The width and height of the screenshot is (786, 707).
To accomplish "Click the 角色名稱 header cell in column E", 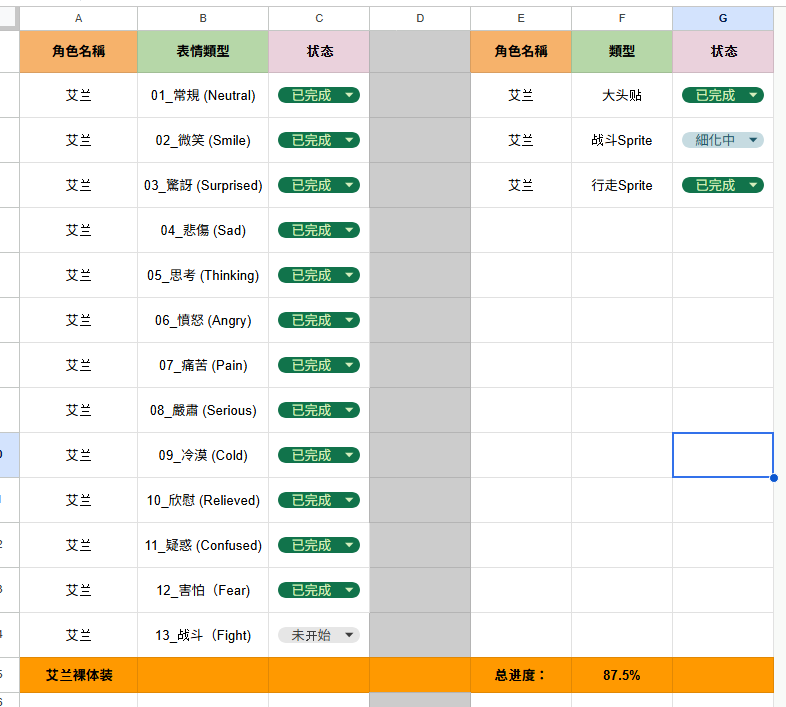I will (x=521, y=51).
